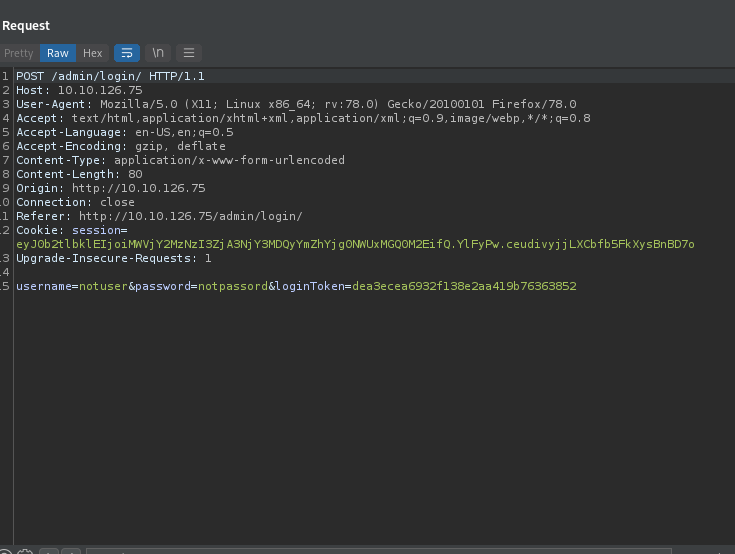Switch to the Pretty view tab

[19, 53]
